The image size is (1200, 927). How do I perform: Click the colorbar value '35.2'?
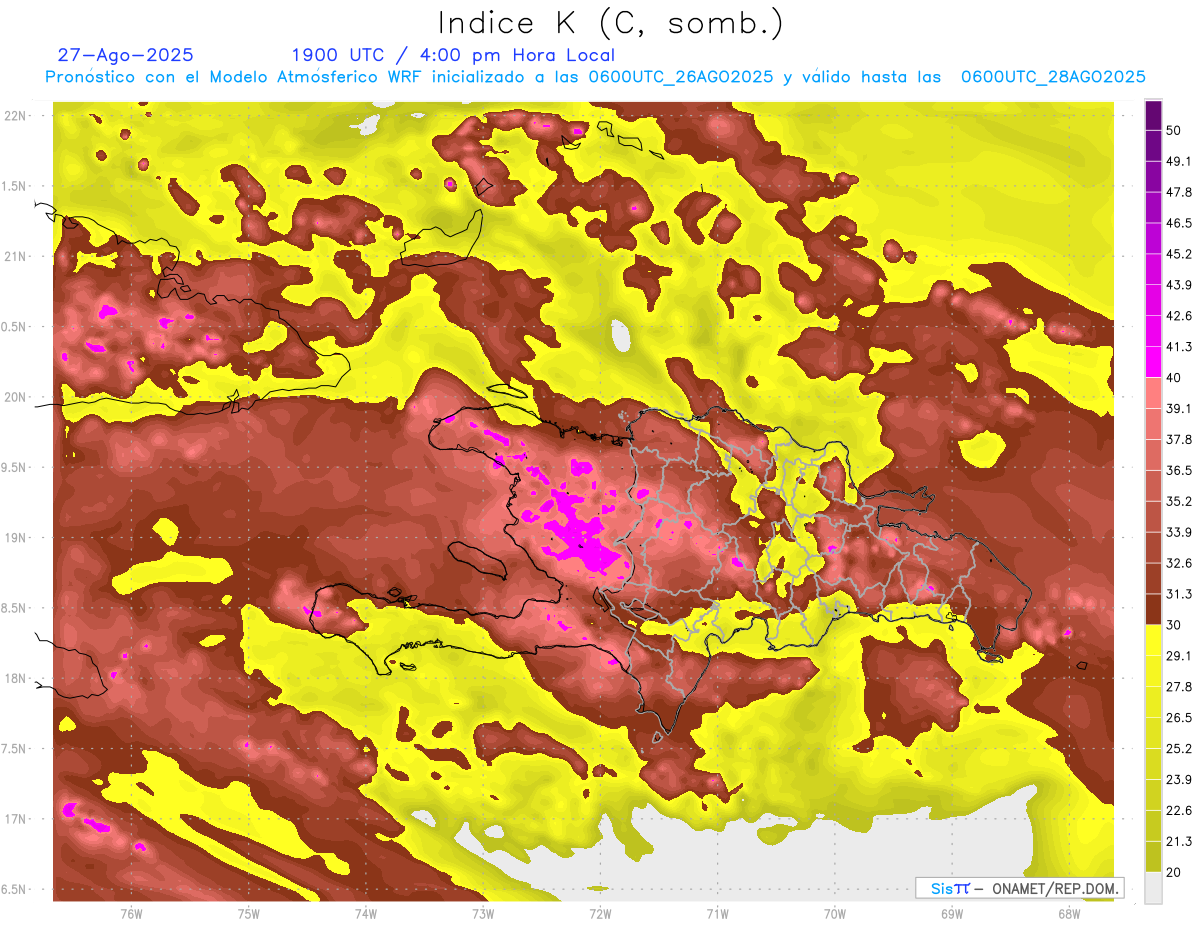point(1178,501)
